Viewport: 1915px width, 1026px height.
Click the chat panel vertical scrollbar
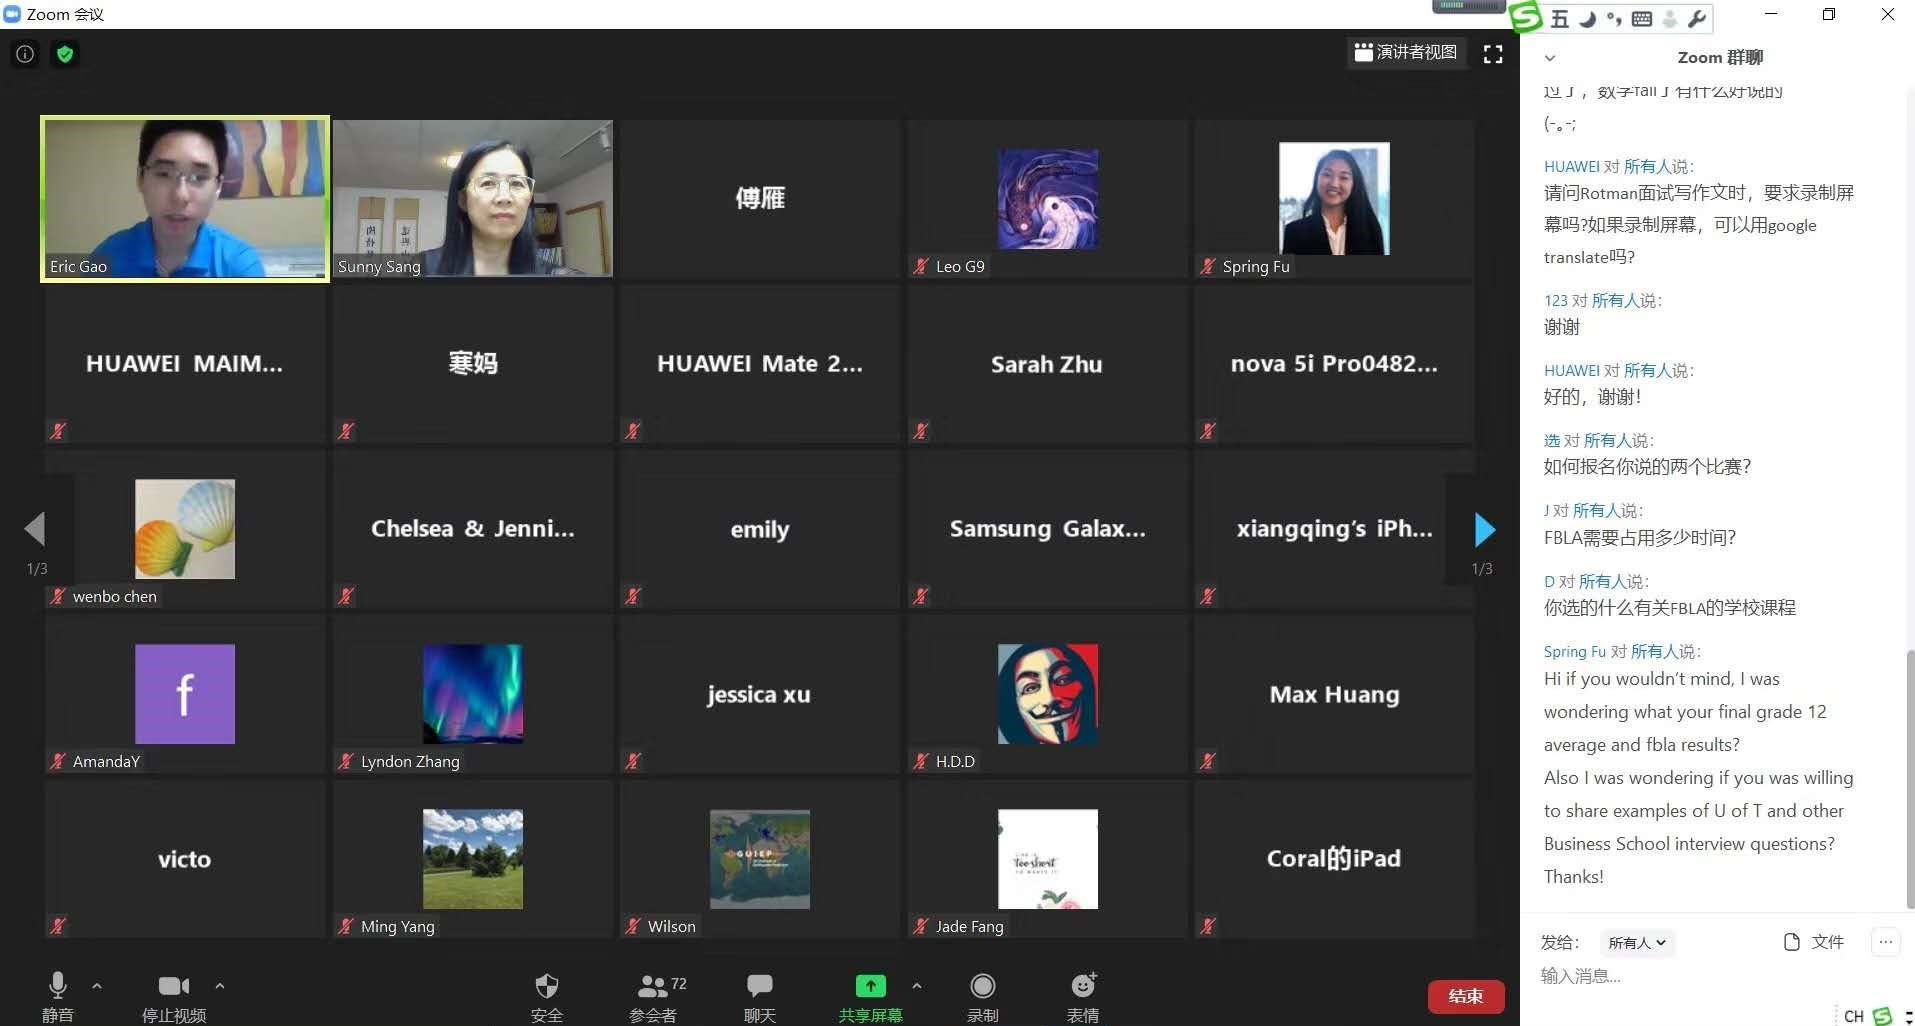tap(1910, 779)
